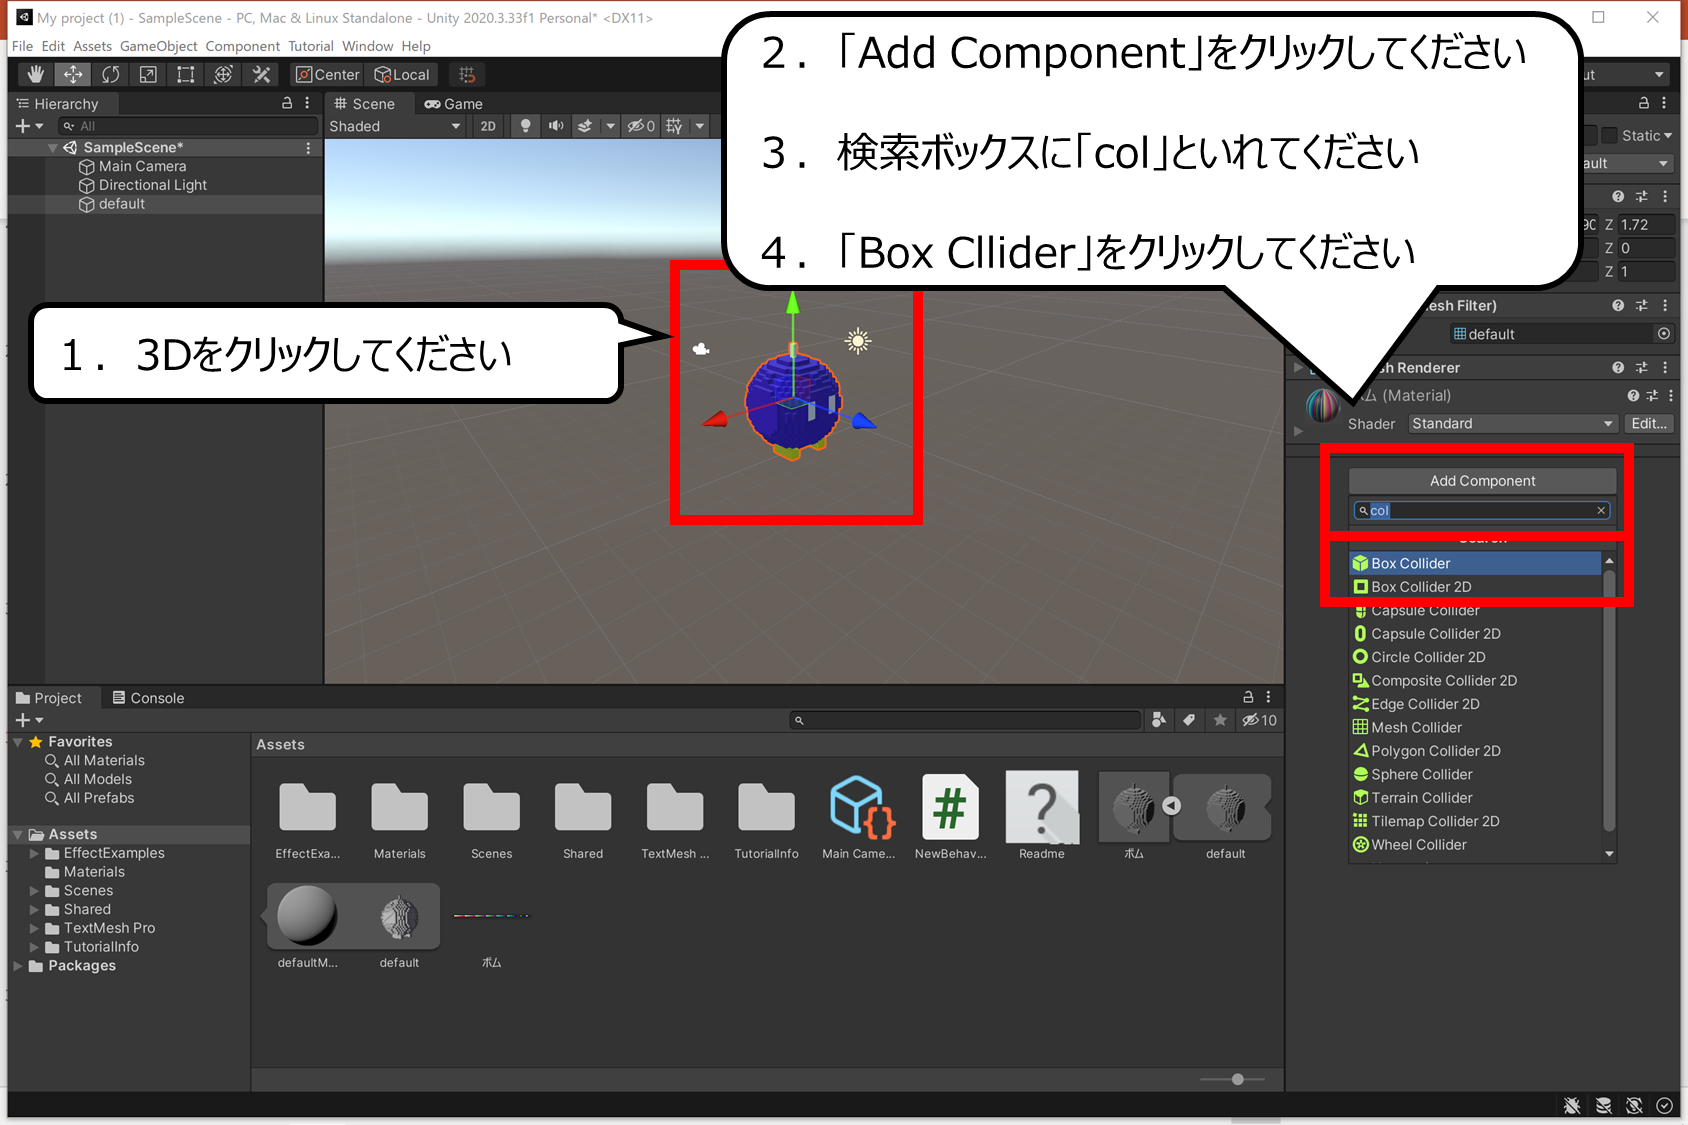Adjust the asset icon size slider
The height and width of the screenshot is (1125, 1688).
pyautogui.click(x=1237, y=1079)
